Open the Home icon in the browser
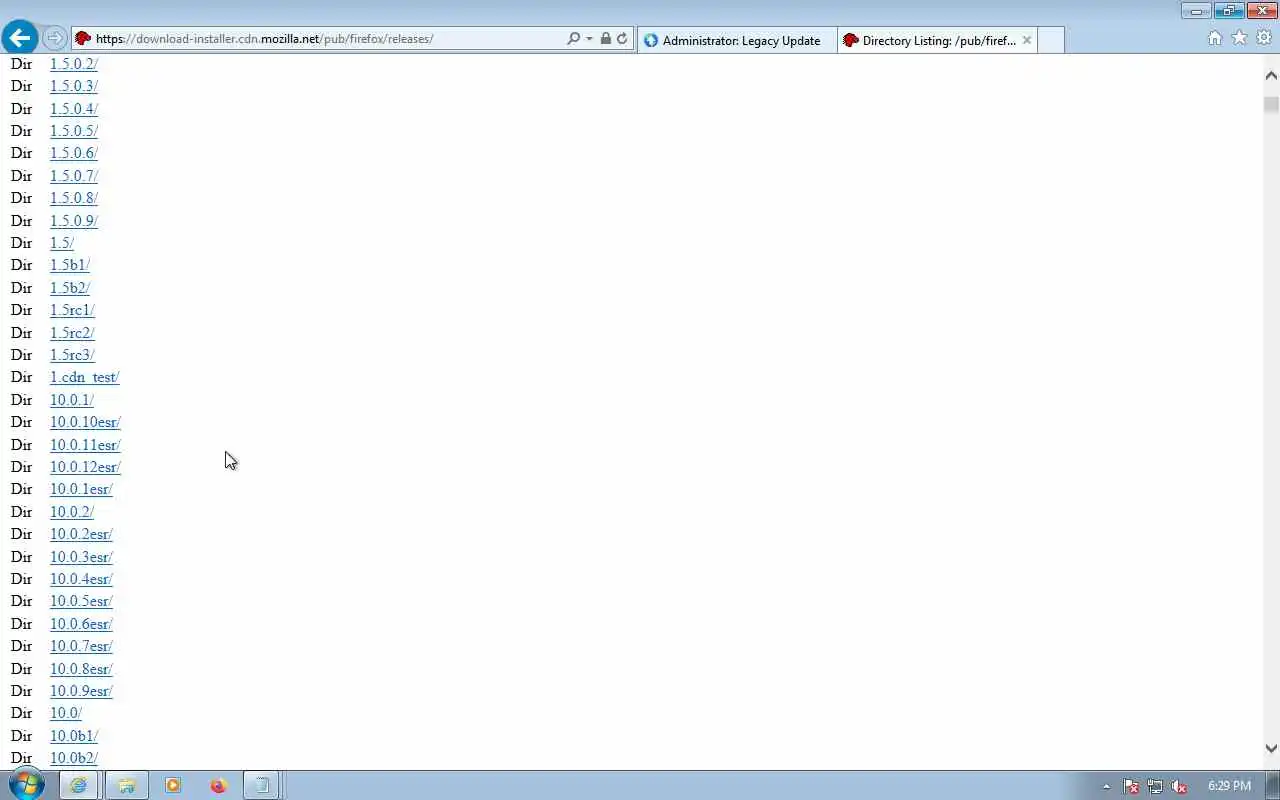 [1214, 38]
